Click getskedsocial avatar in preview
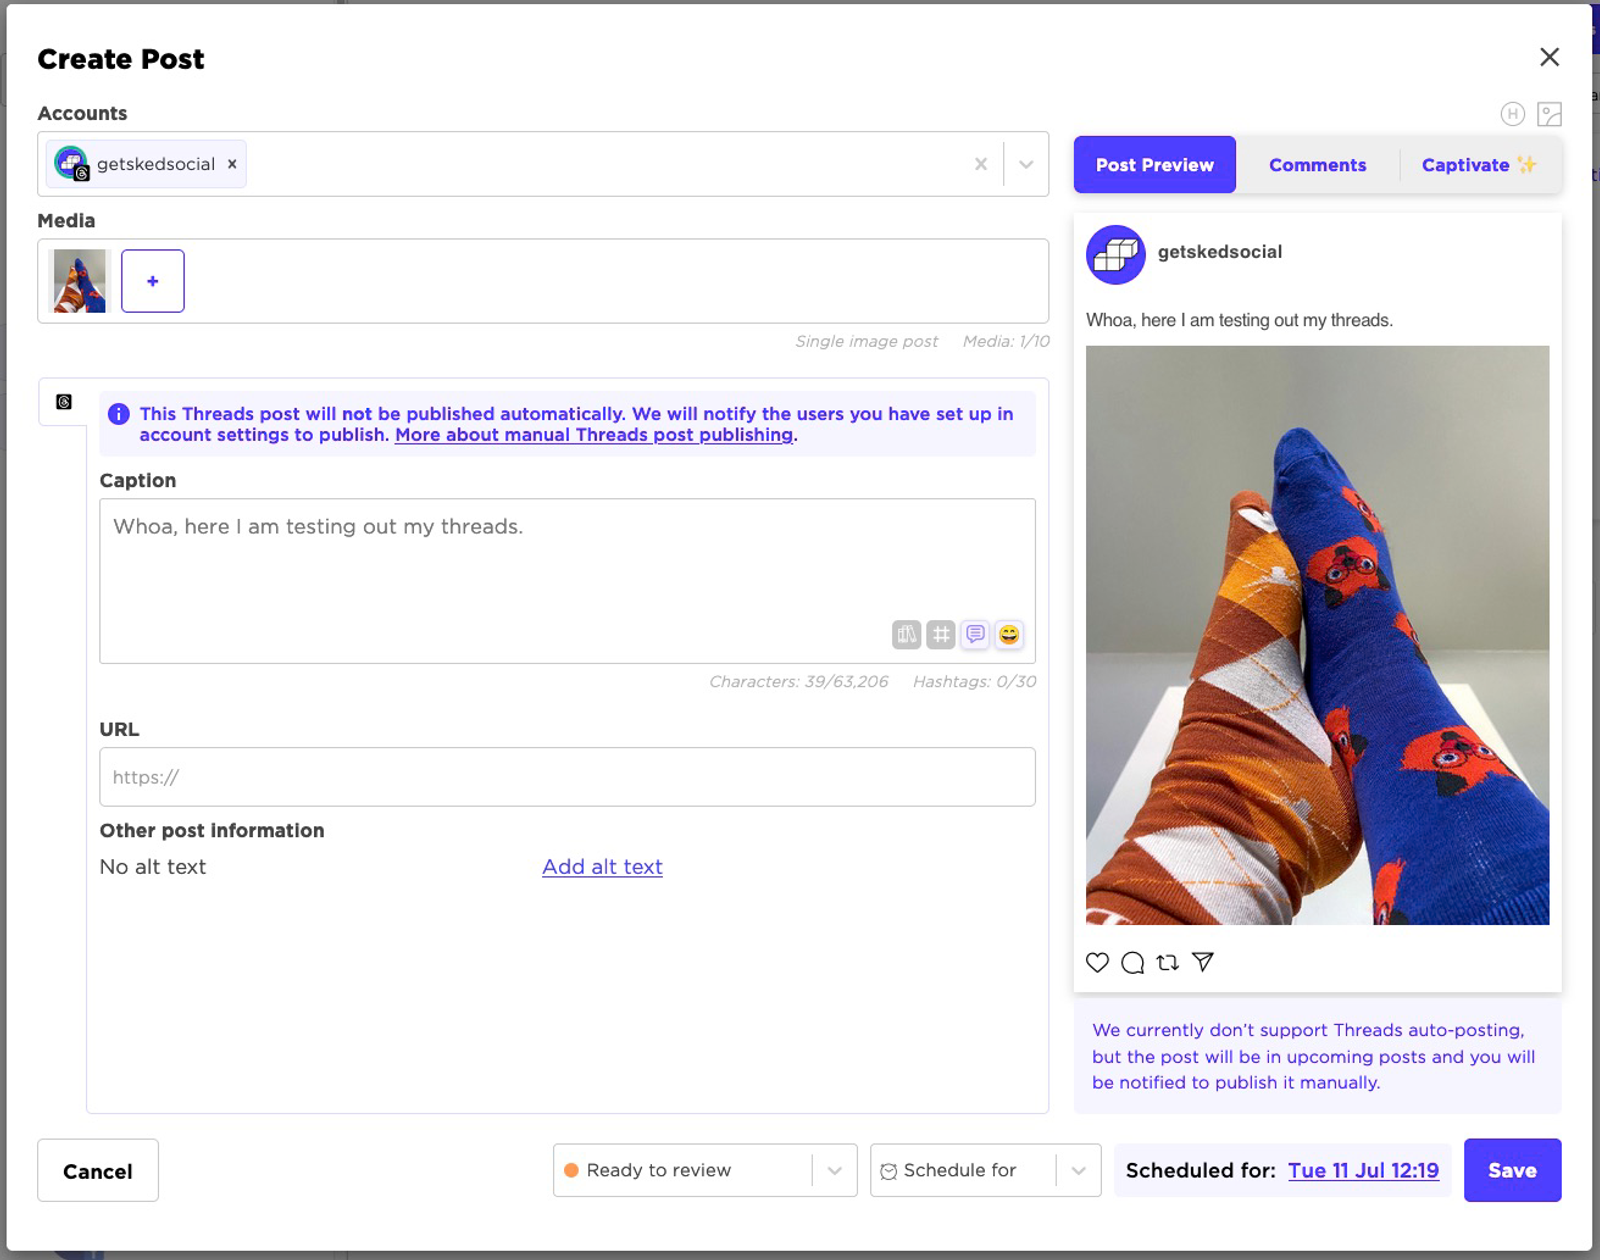Viewport: 1600px width, 1260px height. point(1115,255)
